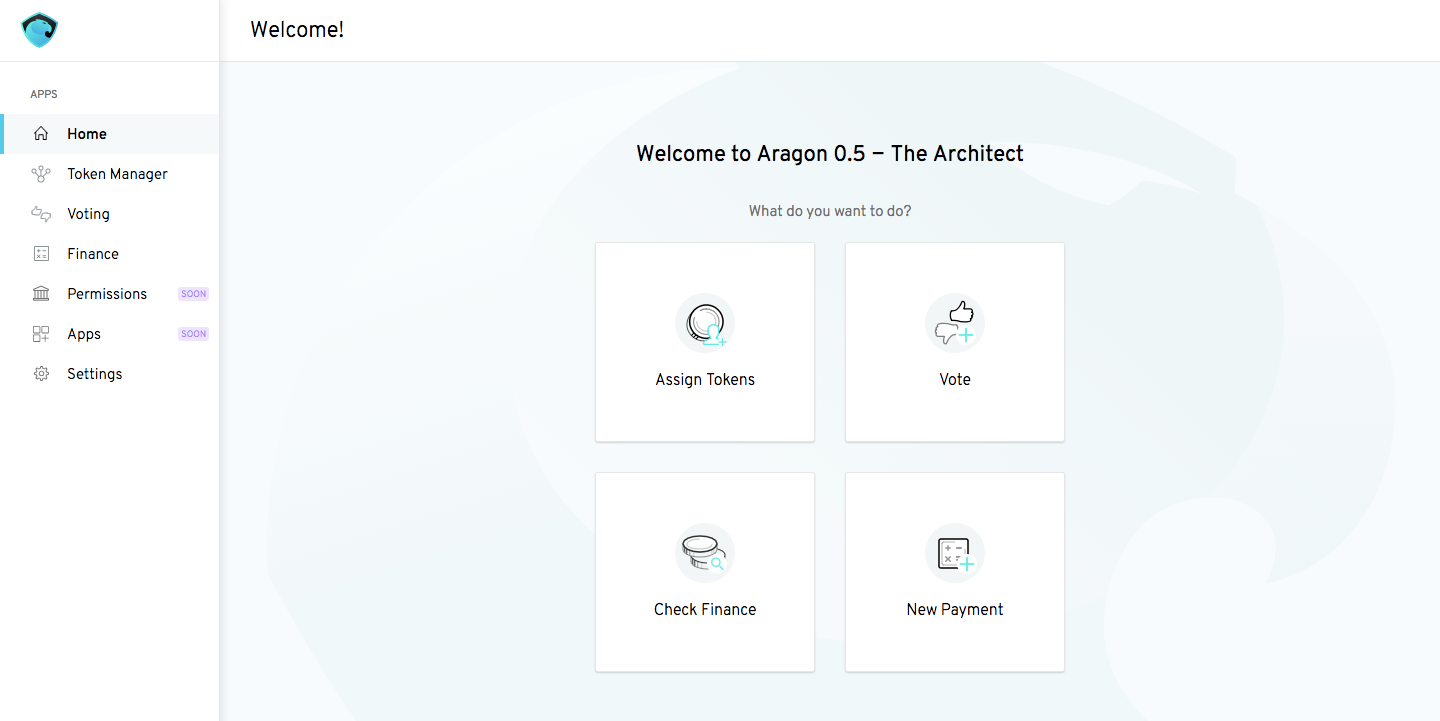The width and height of the screenshot is (1440, 721).
Task: Open the Assign Tokens card
Action: coord(705,342)
